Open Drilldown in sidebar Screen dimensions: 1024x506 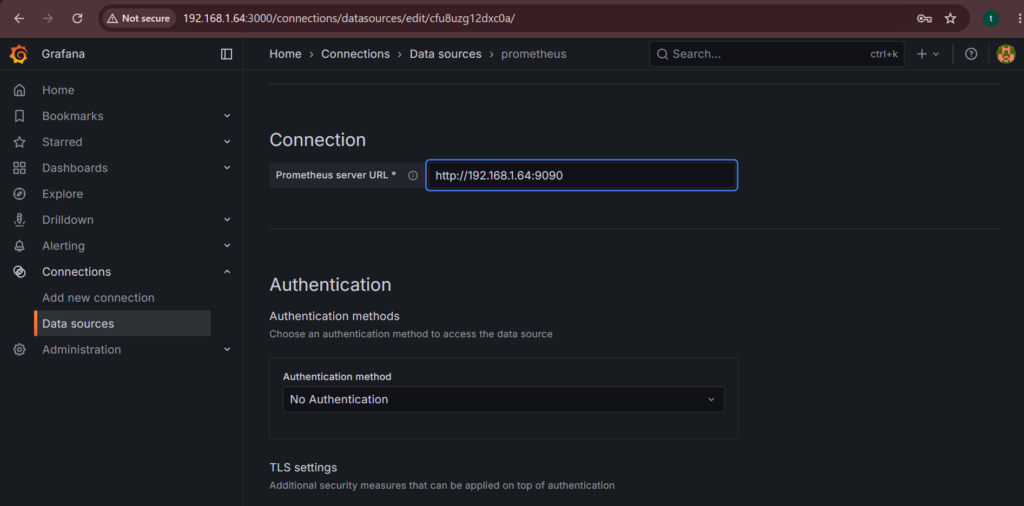(x=68, y=220)
